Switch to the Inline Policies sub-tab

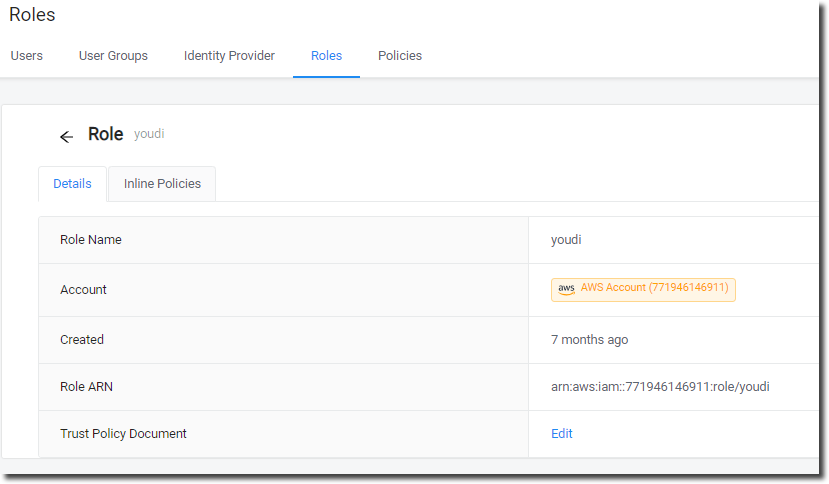[162, 184]
